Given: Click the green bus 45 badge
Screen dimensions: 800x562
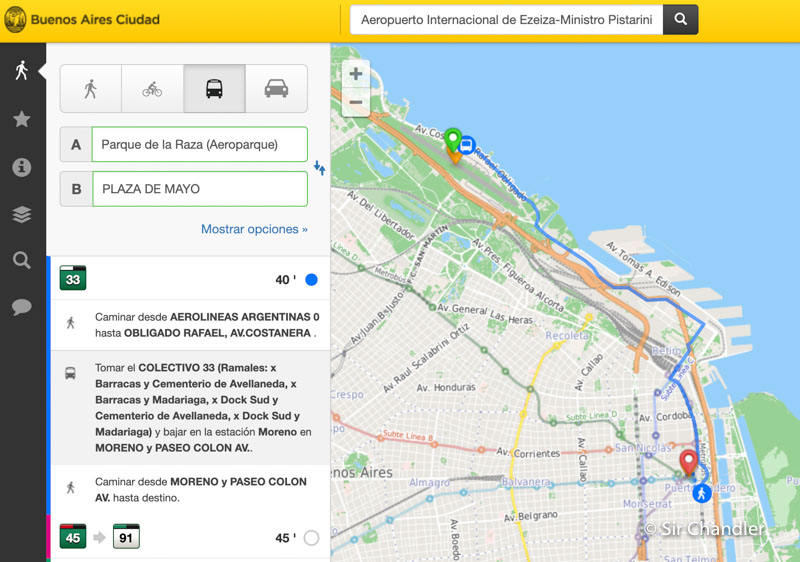Looking at the screenshot, I should click(x=73, y=537).
